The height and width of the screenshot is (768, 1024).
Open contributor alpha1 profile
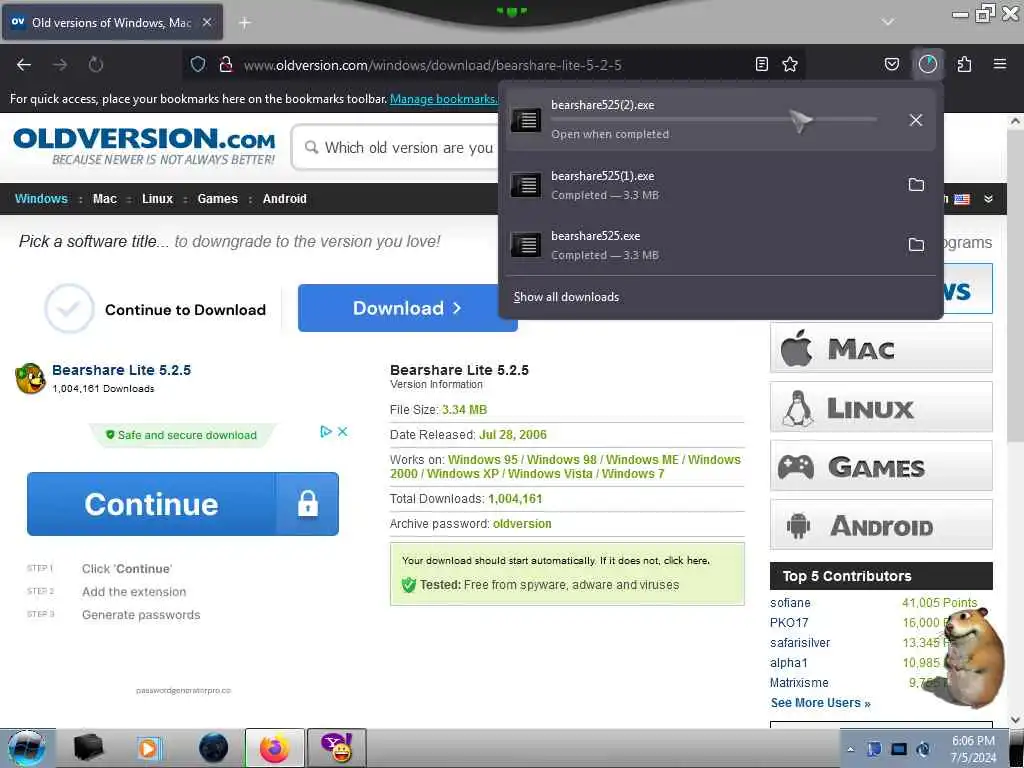coord(789,663)
